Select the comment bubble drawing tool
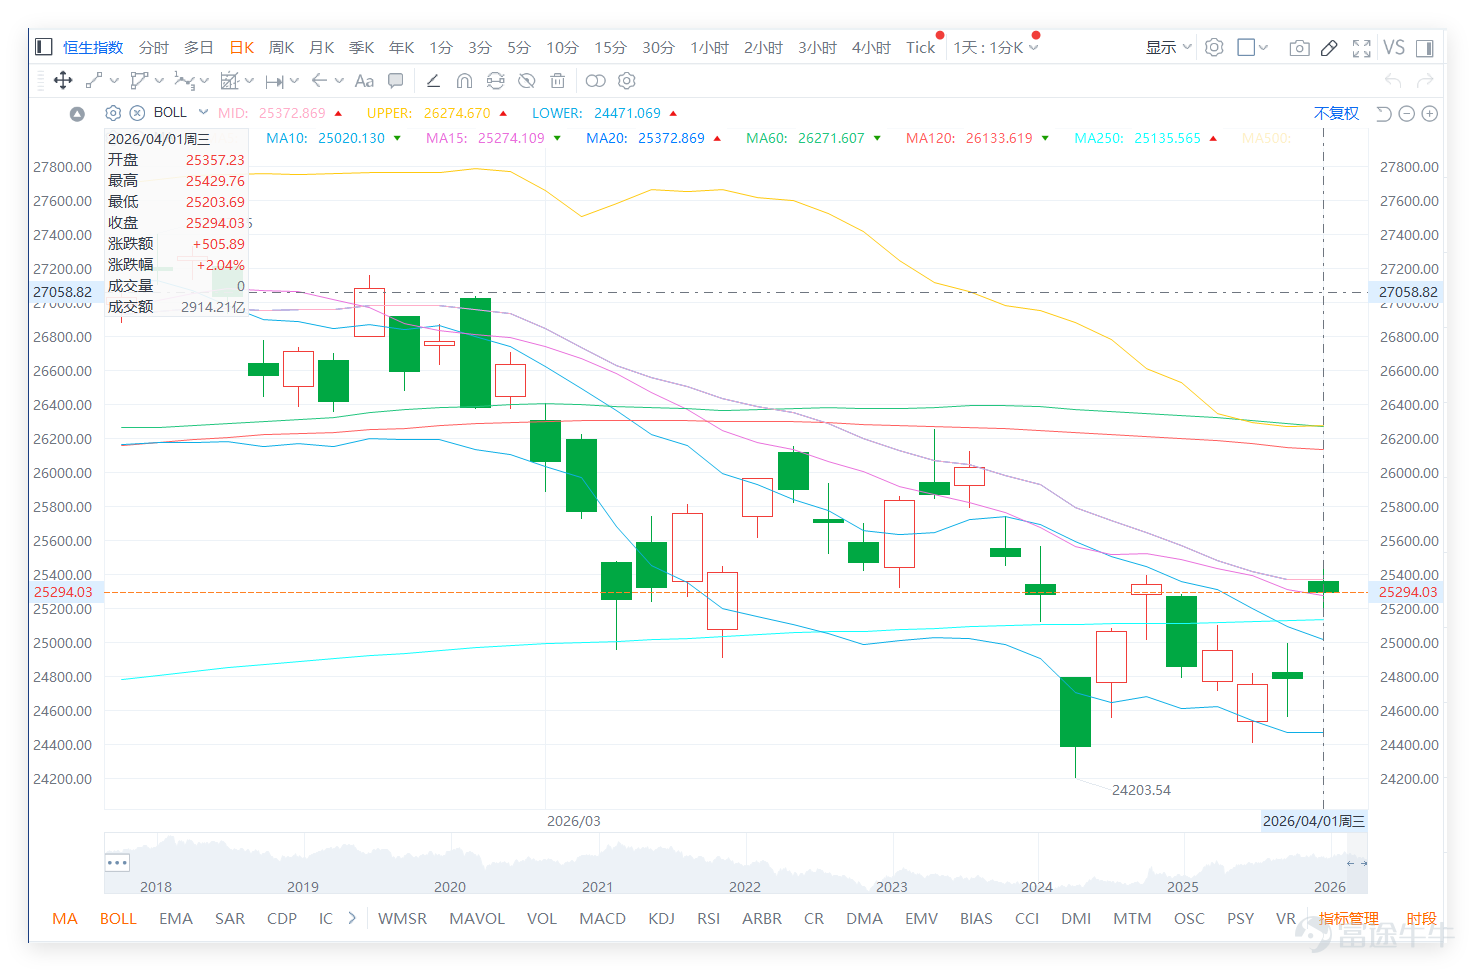1475x971 pixels. pyautogui.click(x=396, y=81)
